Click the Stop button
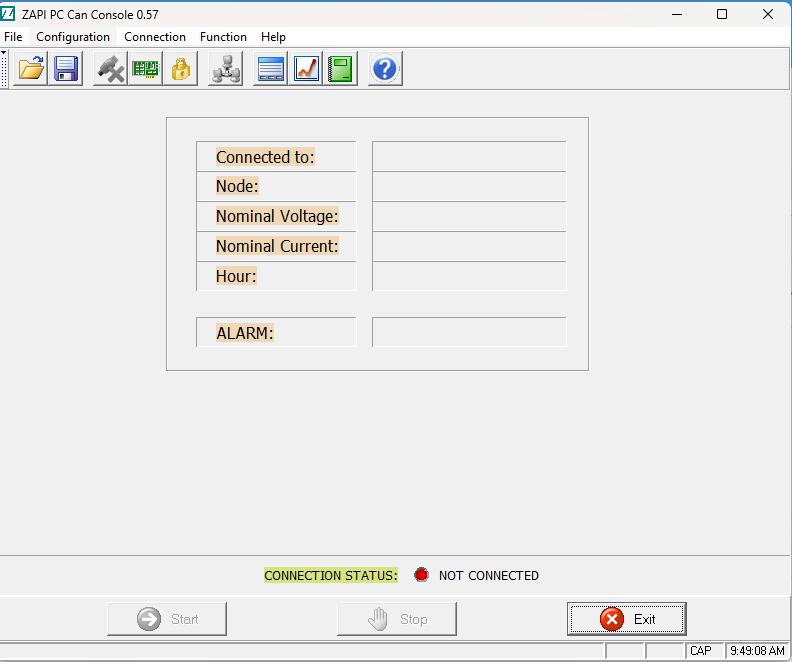The image size is (792, 662). coord(397,619)
